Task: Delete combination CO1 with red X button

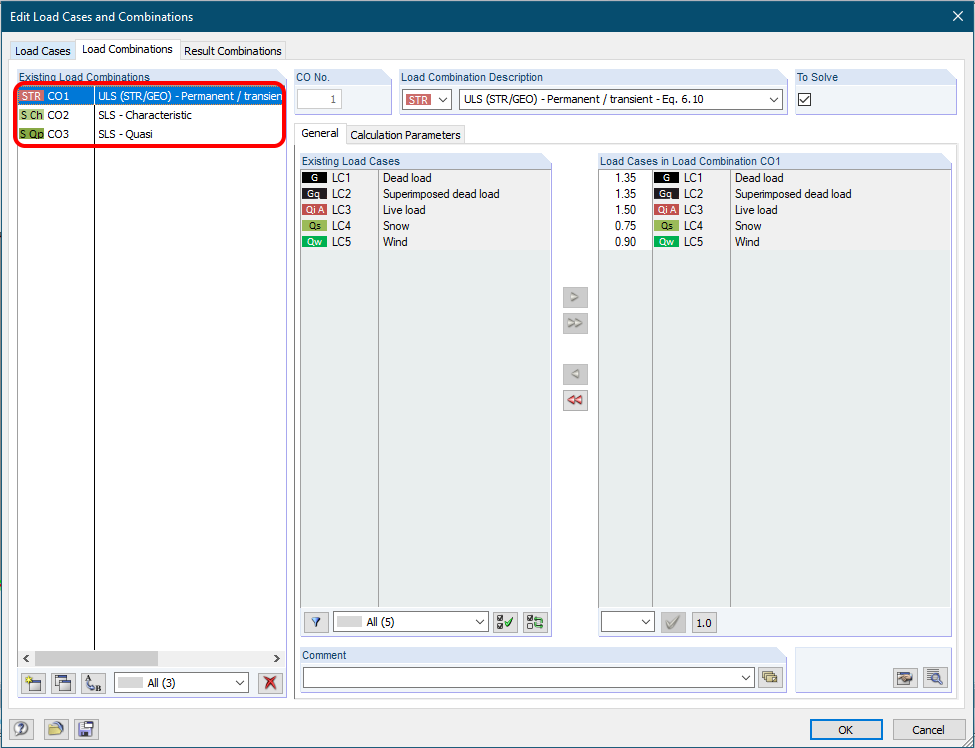Action: pos(270,683)
